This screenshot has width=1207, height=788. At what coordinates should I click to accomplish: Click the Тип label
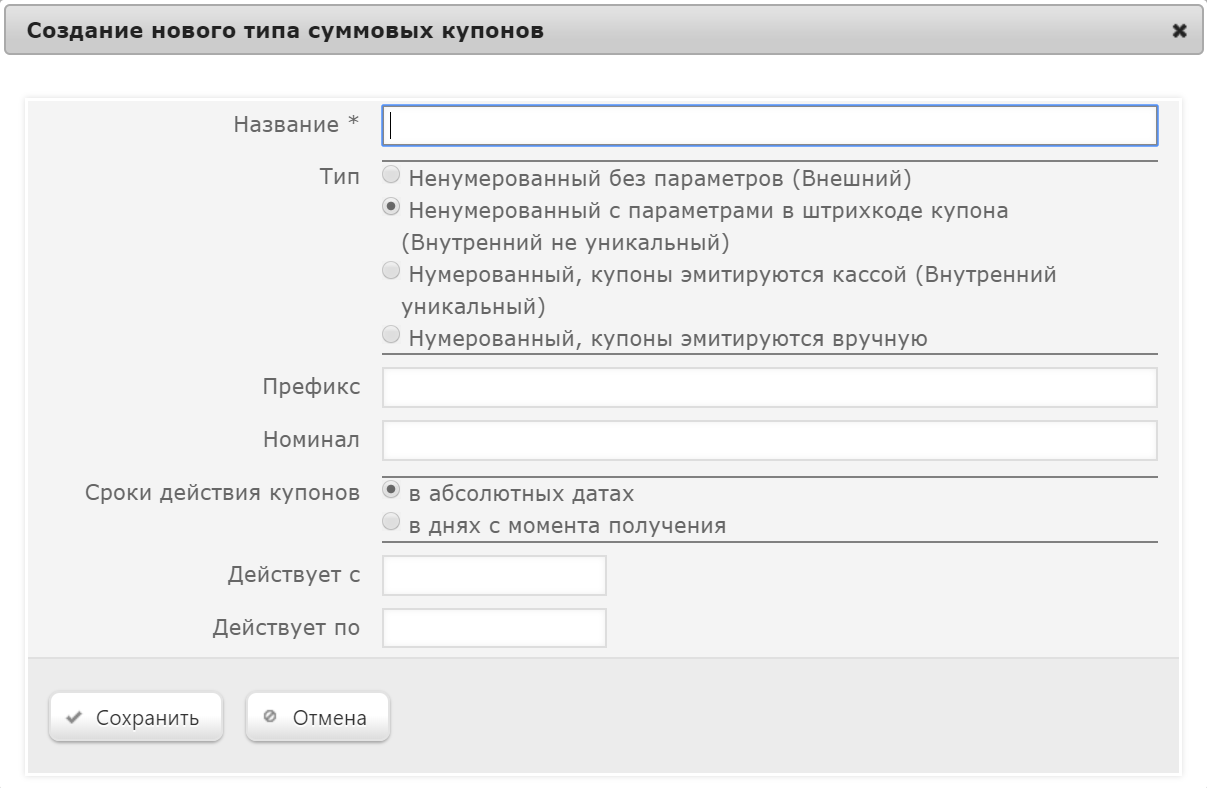coord(340,178)
